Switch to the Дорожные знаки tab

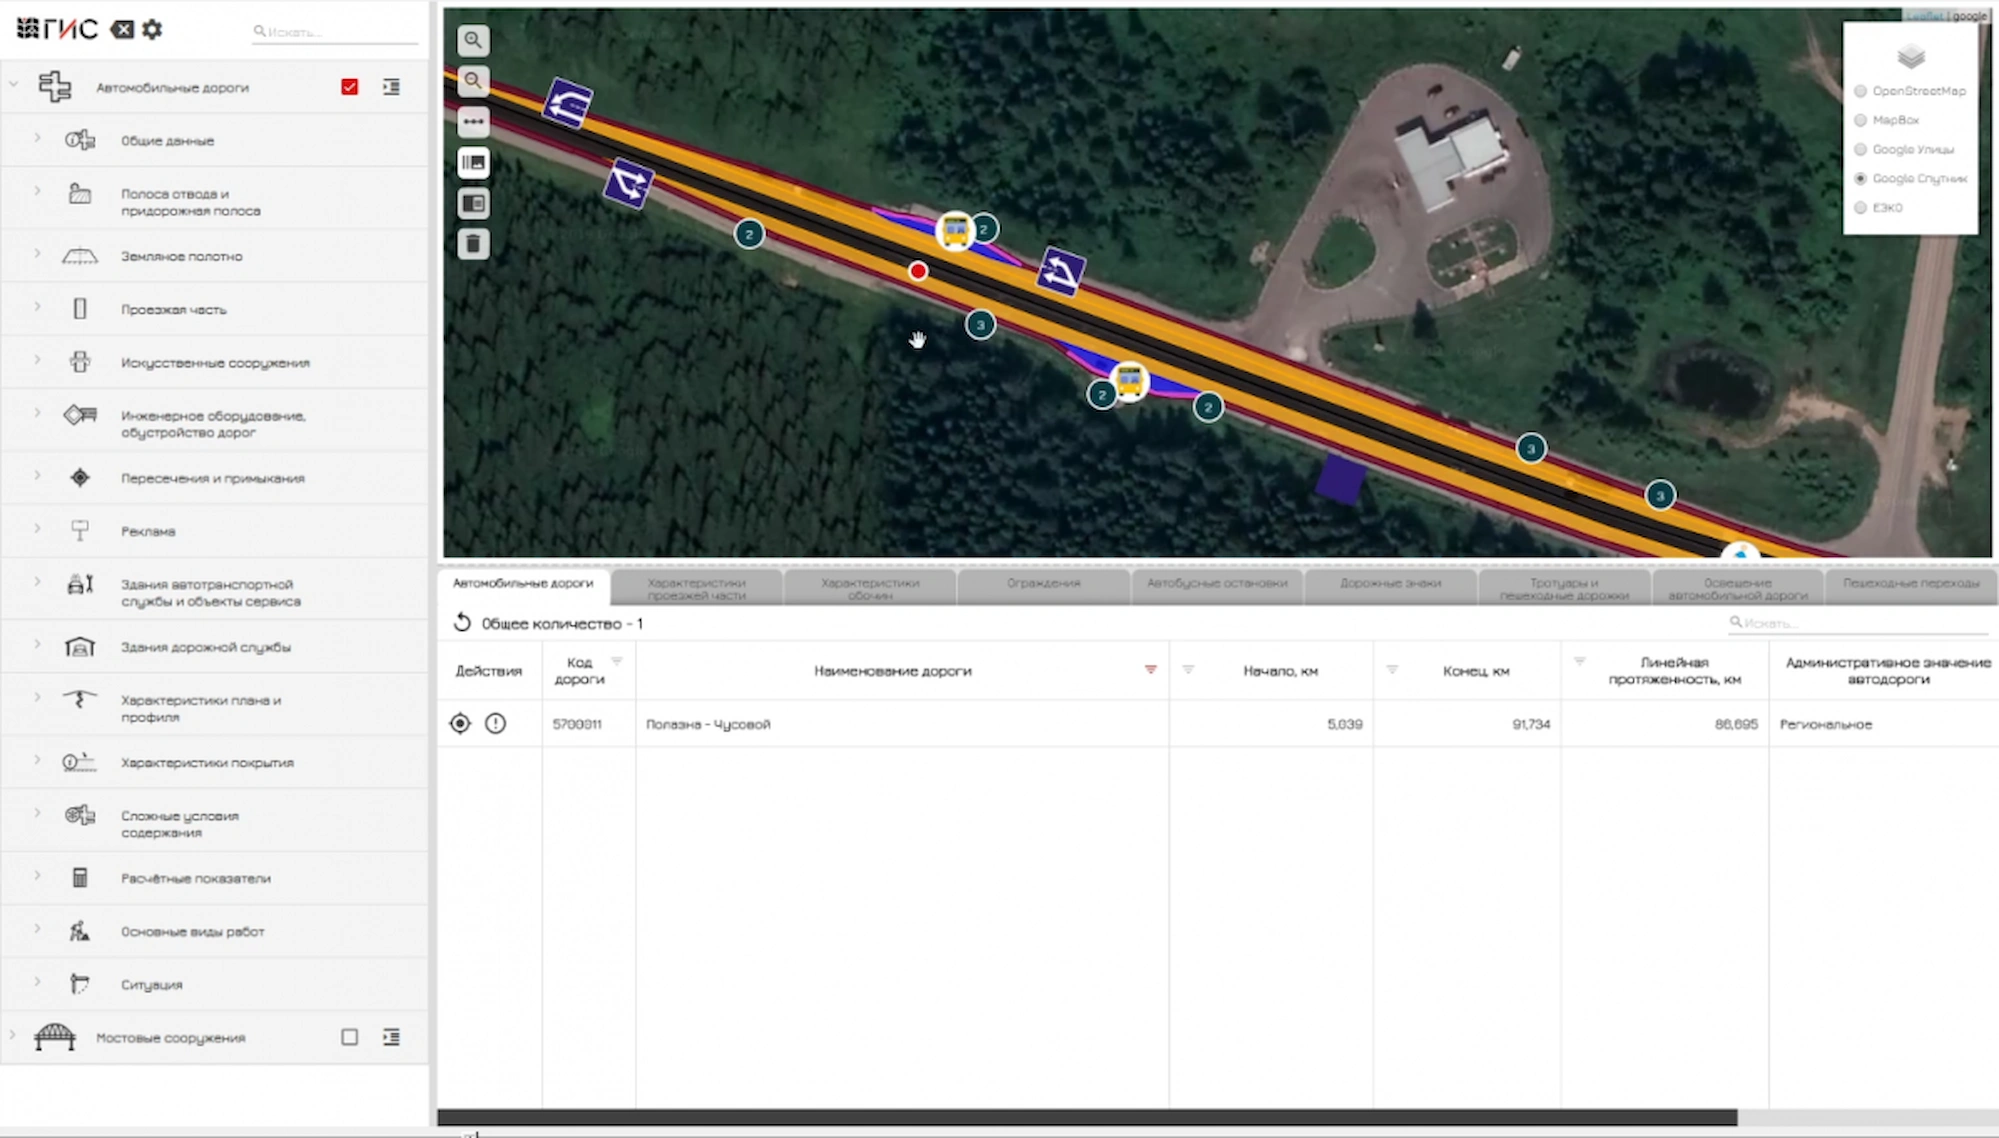tap(1390, 583)
